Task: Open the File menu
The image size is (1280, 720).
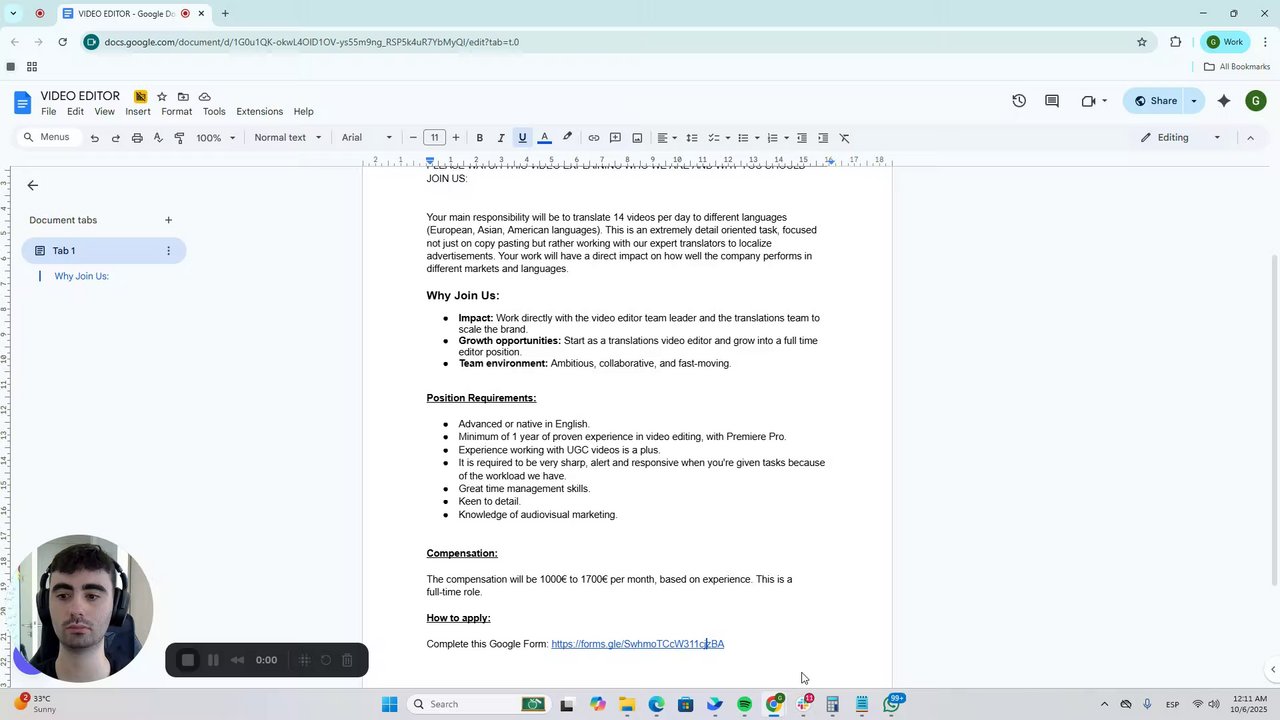Action: [x=49, y=112]
